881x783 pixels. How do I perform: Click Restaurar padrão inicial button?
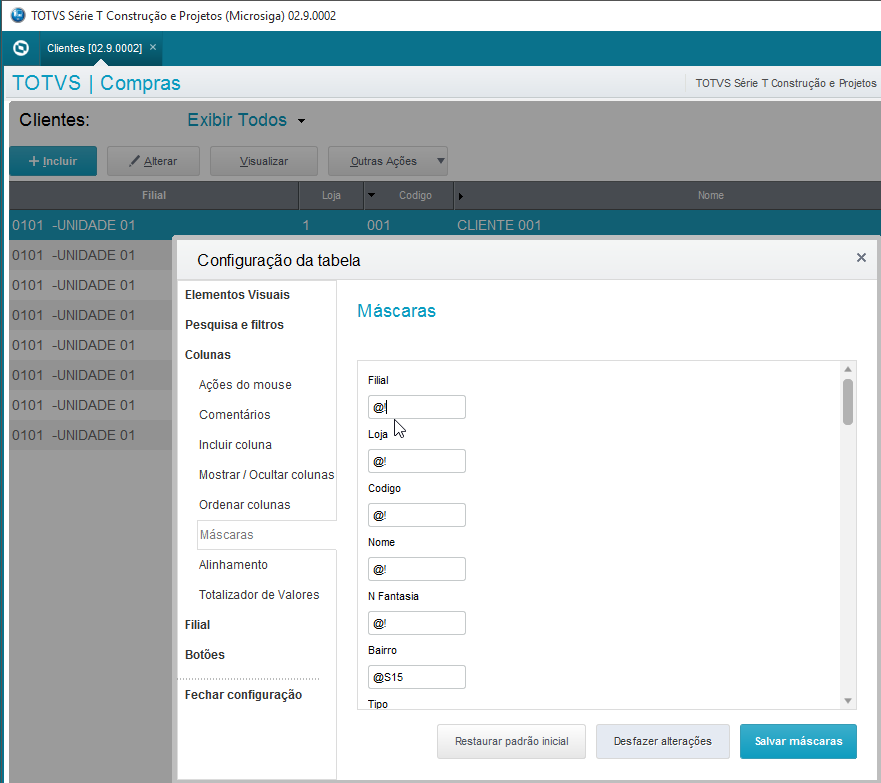(511, 741)
